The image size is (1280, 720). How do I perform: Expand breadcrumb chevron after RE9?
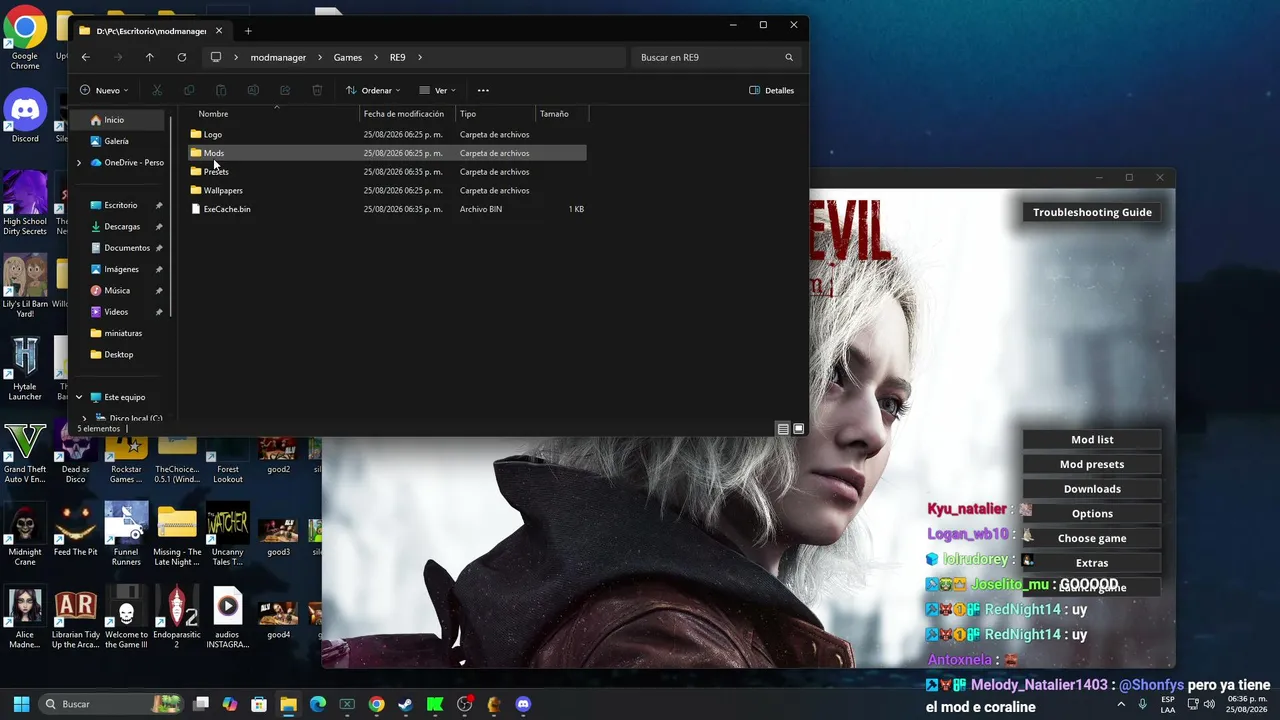tap(420, 57)
